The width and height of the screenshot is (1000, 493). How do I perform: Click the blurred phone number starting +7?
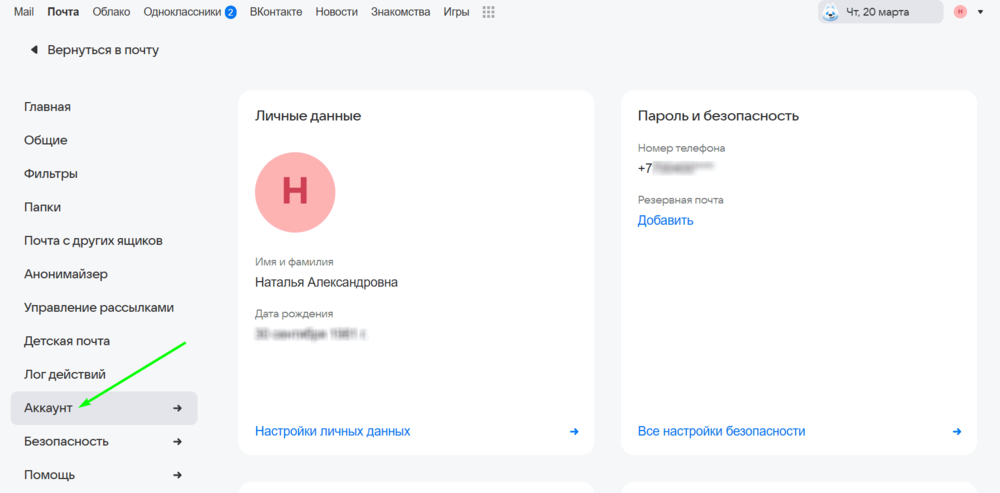tap(675, 169)
